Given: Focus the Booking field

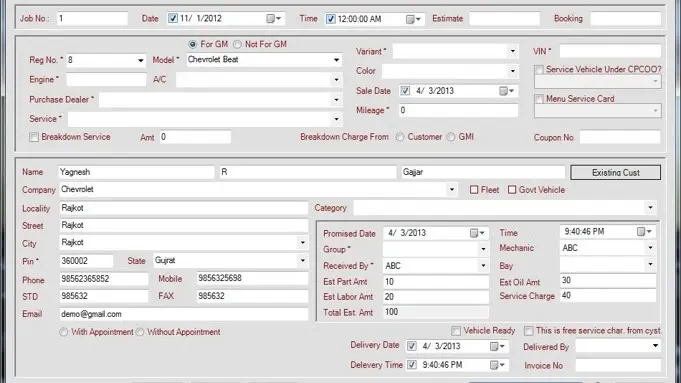Looking at the screenshot, I should click(x=625, y=19).
